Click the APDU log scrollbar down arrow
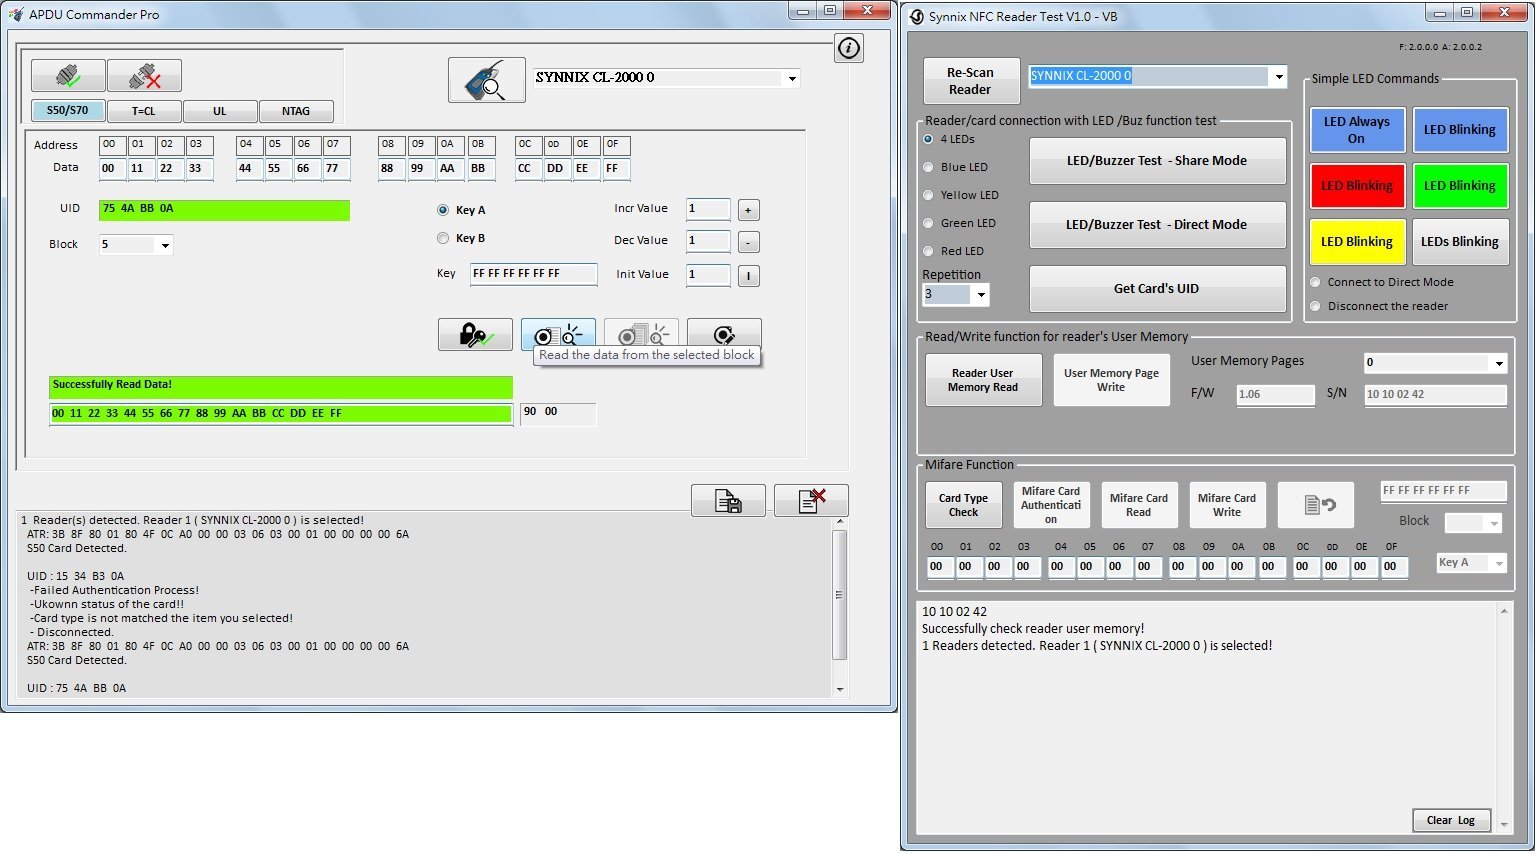1540x854 pixels. pos(840,689)
